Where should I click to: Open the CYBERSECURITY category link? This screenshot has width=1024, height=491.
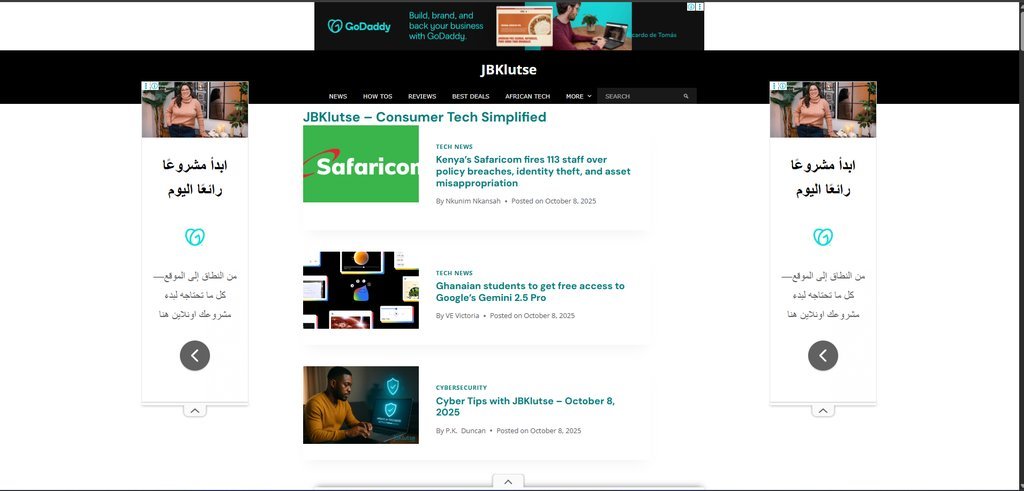[462, 388]
